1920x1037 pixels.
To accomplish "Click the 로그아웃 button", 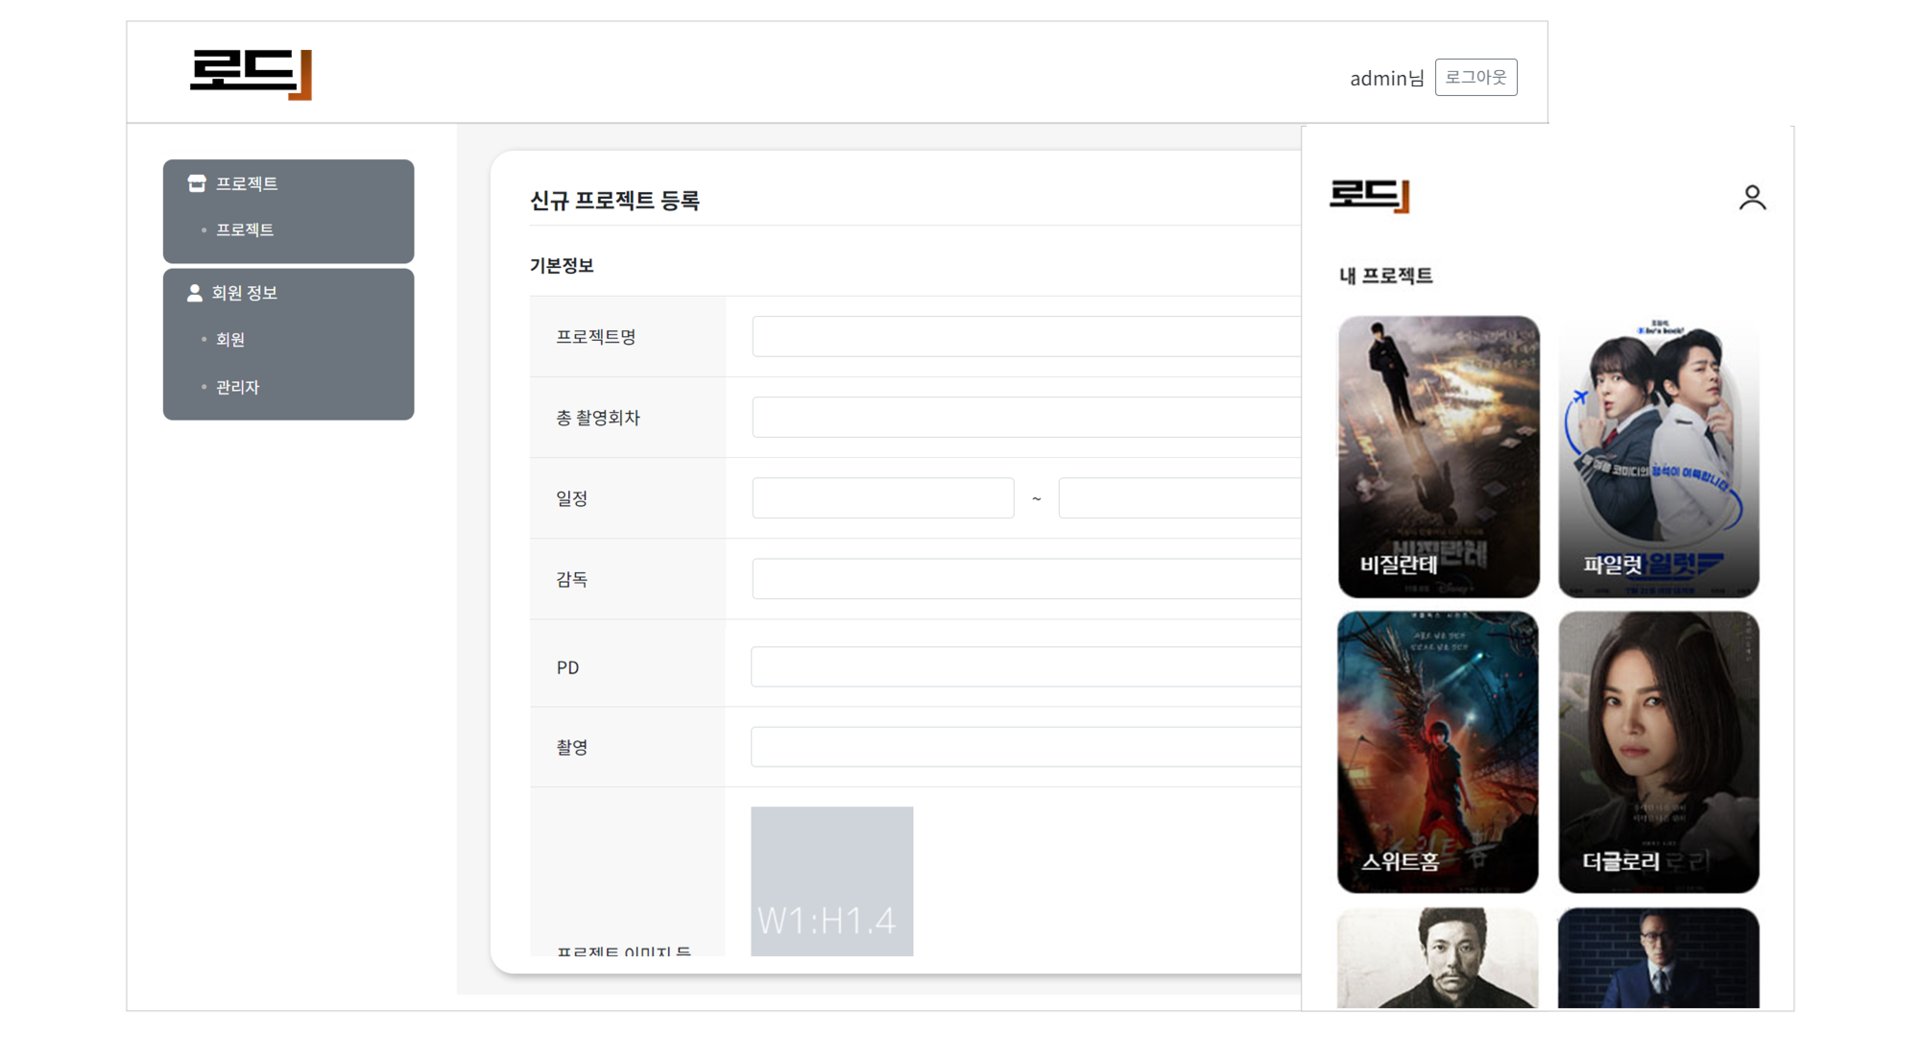I will pyautogui.click(x=1476, y=77).
